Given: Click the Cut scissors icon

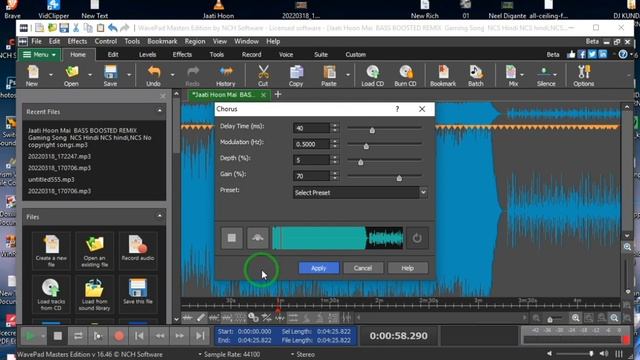Looking at the screenshot, I should (x=263, y=76).
